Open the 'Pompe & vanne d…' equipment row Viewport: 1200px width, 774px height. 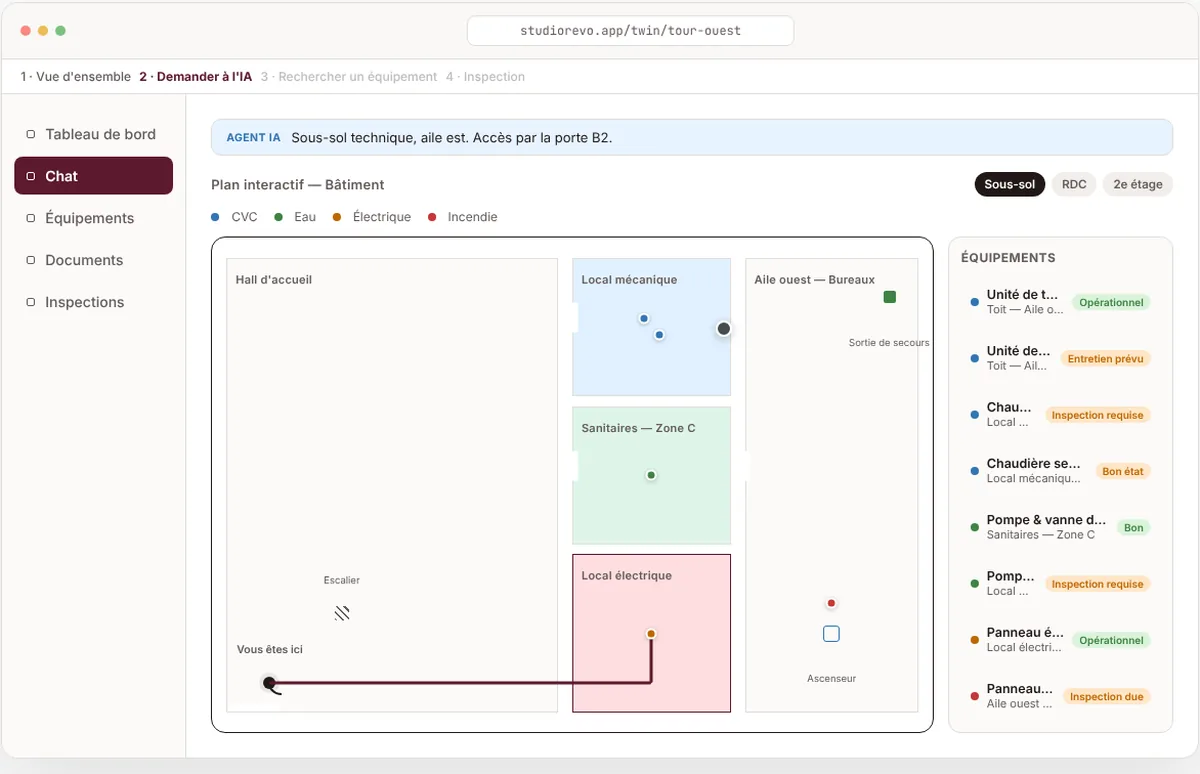1060,527
